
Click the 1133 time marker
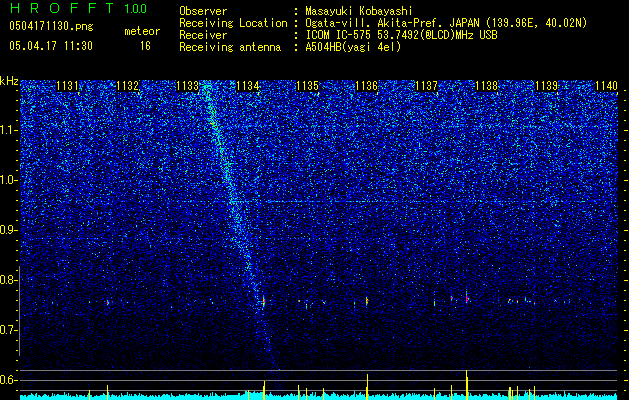187,86
